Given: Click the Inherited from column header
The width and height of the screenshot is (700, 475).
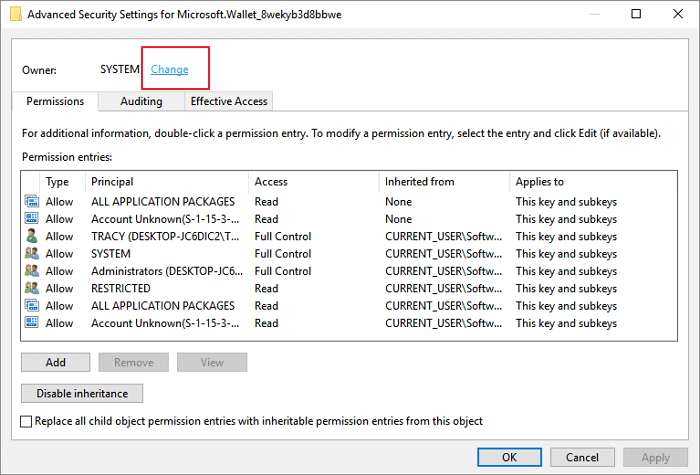Looking at the screenshot, I should tap(420, 182).
